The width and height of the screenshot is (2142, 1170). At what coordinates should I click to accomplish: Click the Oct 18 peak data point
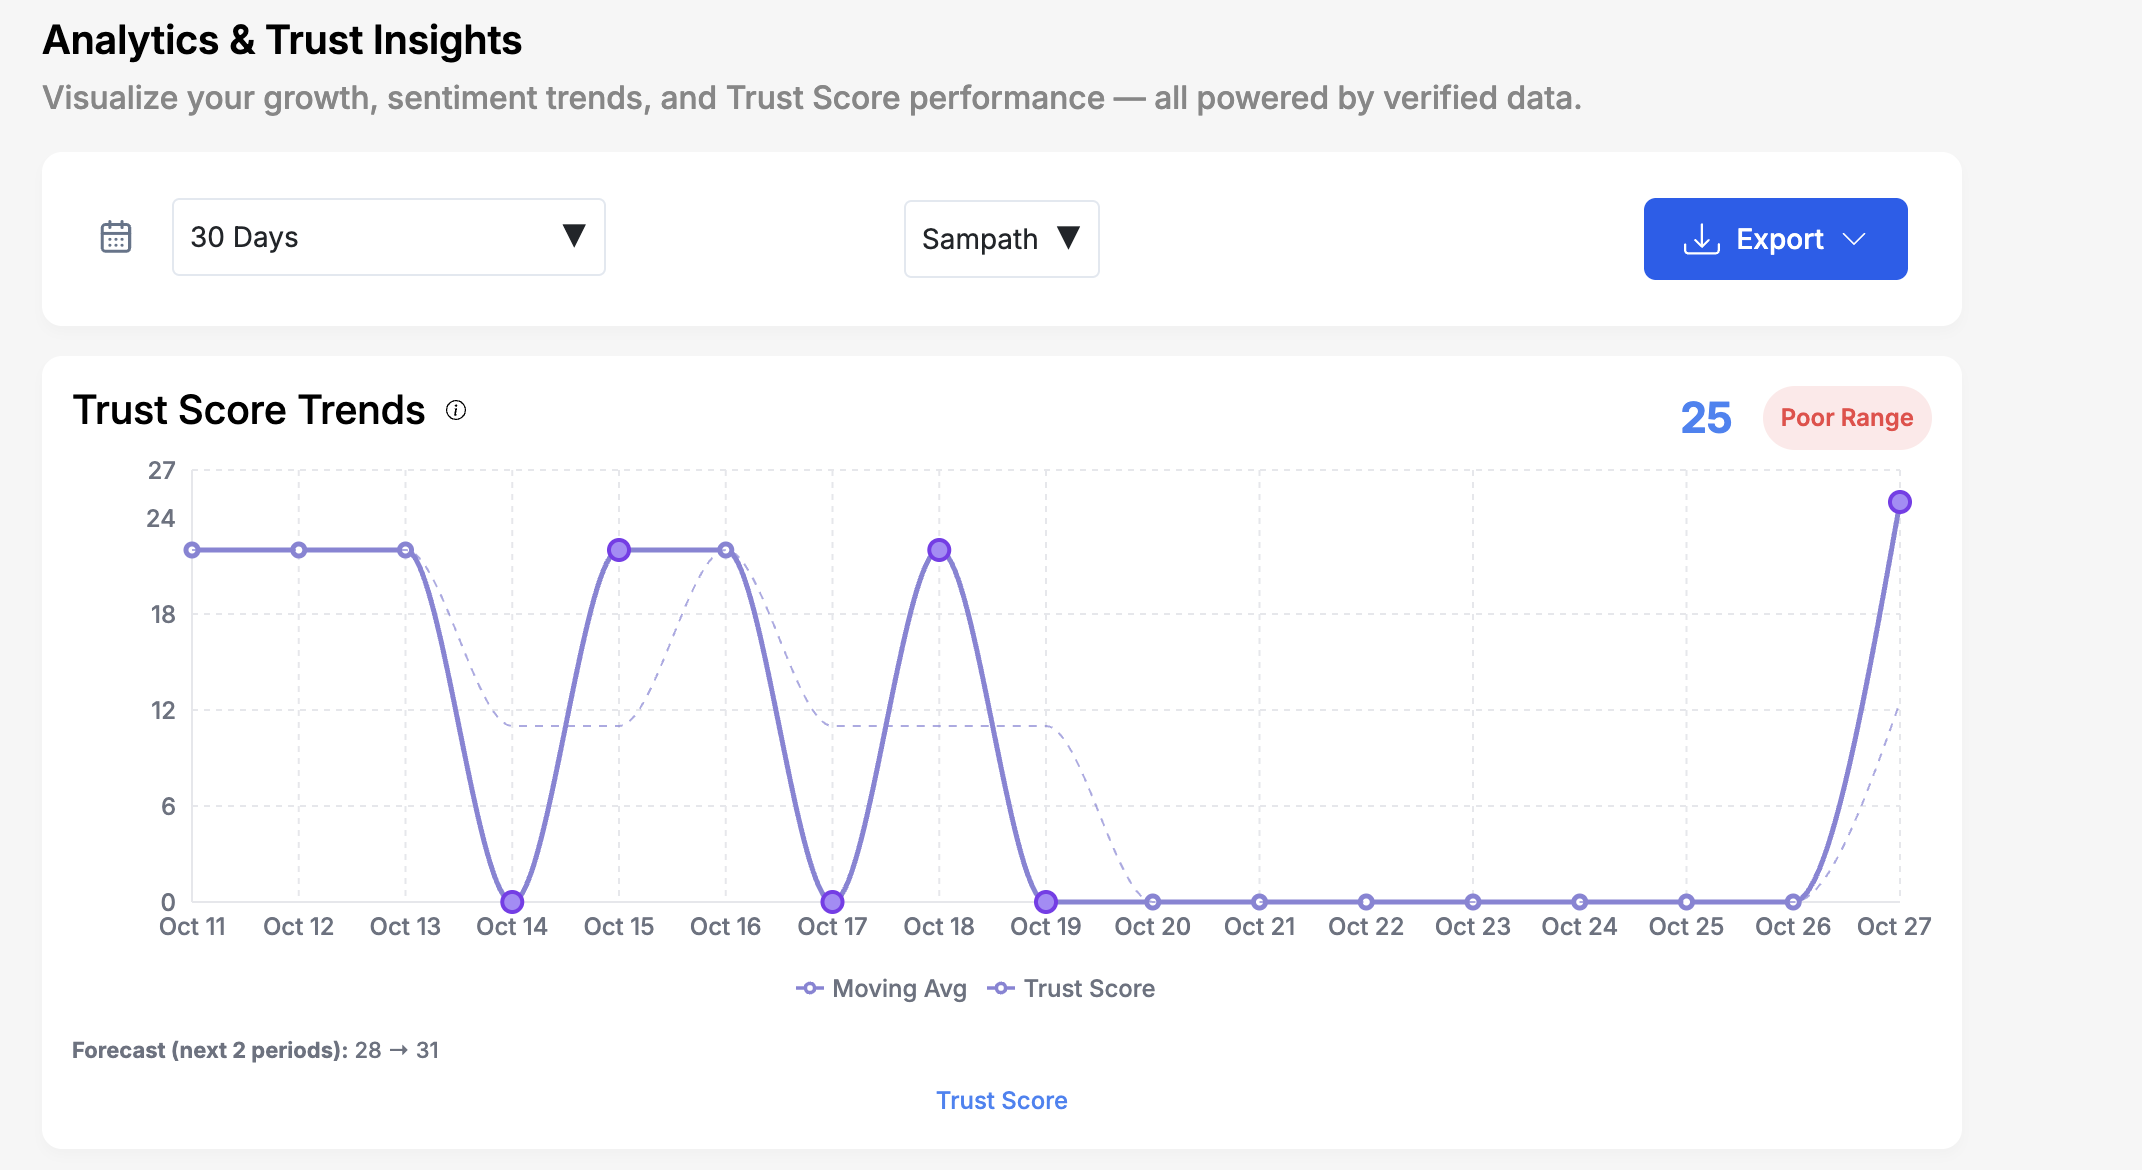coord(938,549)
